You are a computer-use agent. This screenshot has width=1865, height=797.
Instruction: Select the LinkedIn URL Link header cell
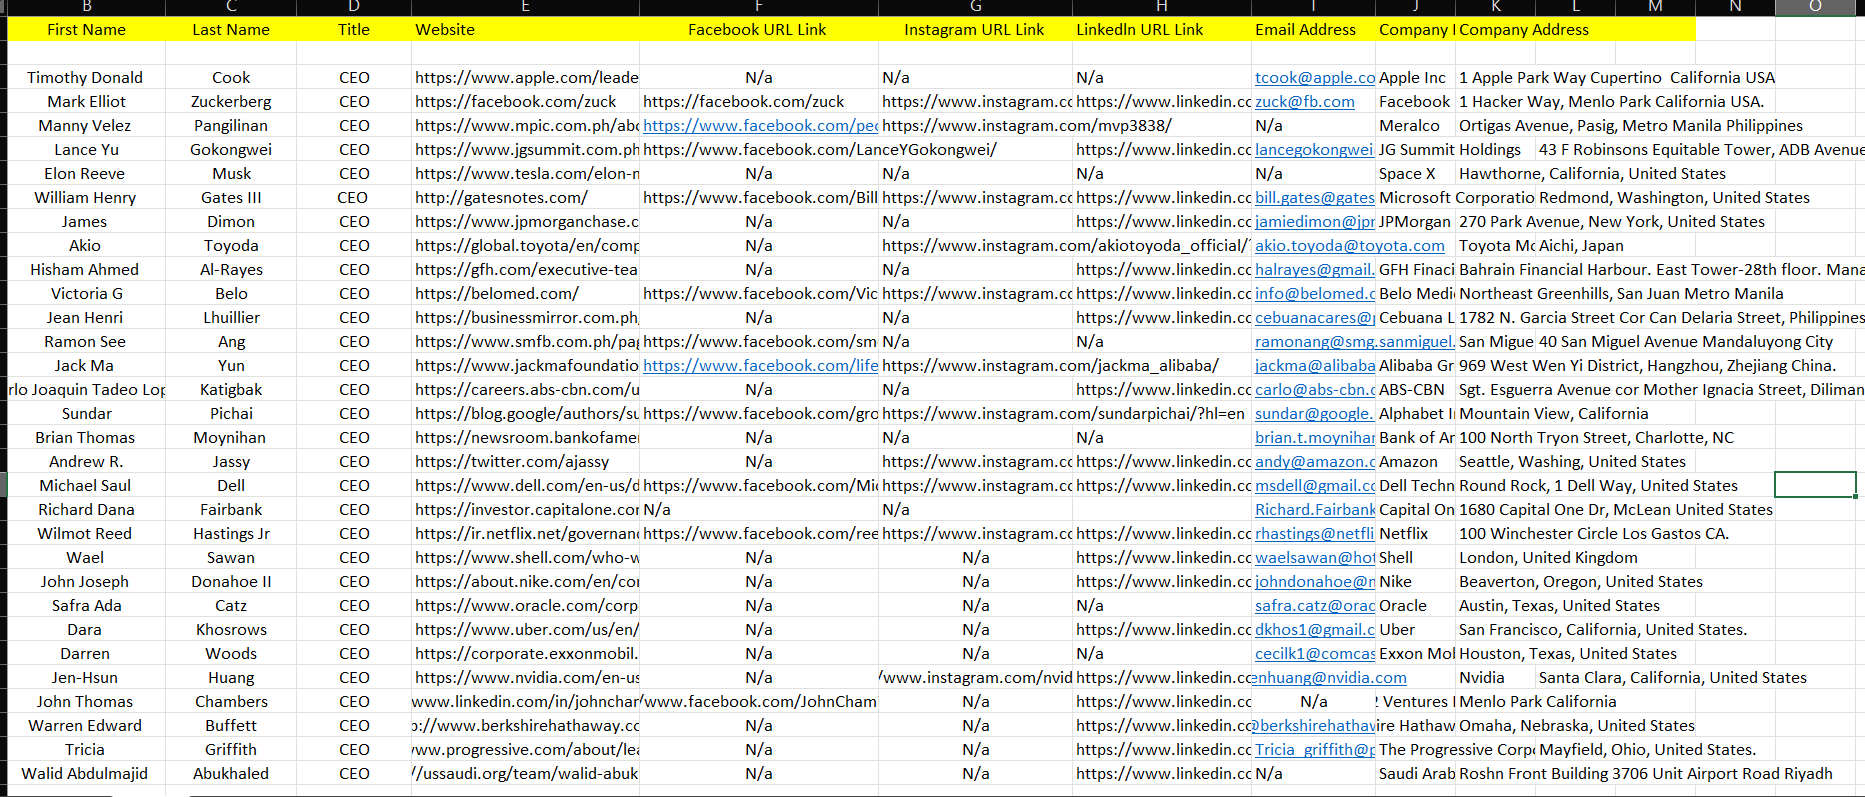[x=1161, y=29]
